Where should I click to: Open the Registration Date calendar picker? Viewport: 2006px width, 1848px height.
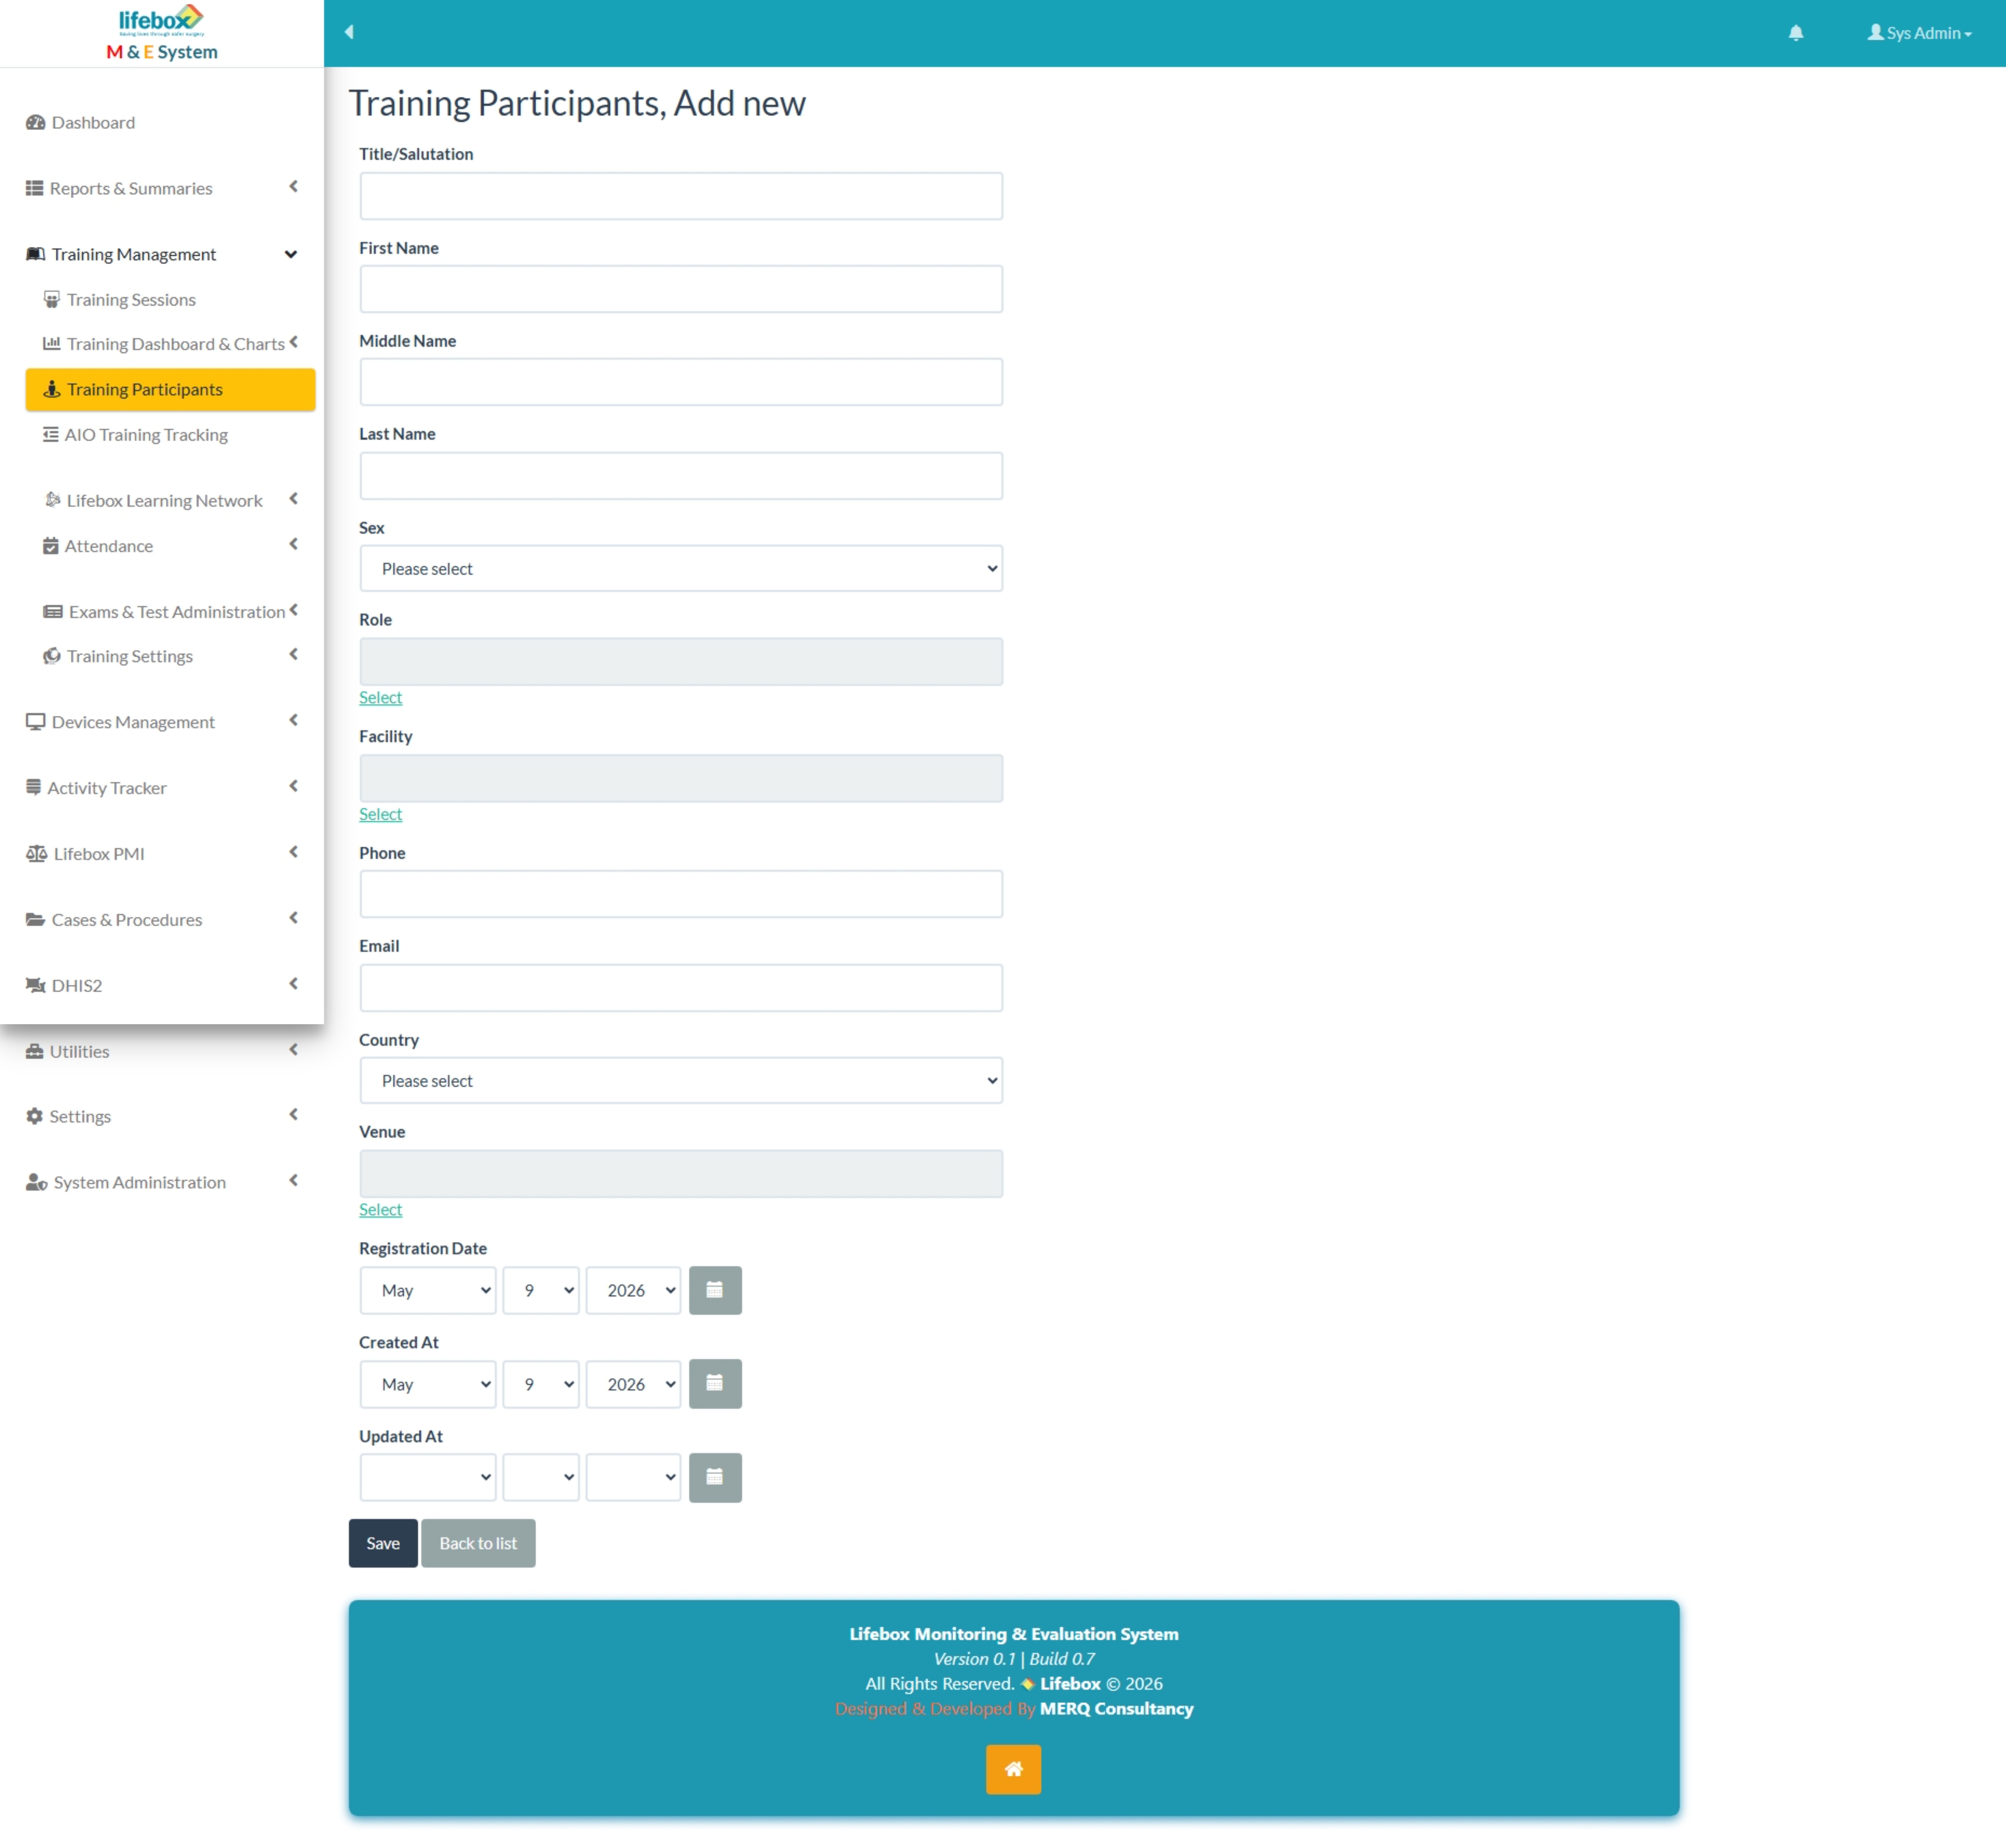715,1290
